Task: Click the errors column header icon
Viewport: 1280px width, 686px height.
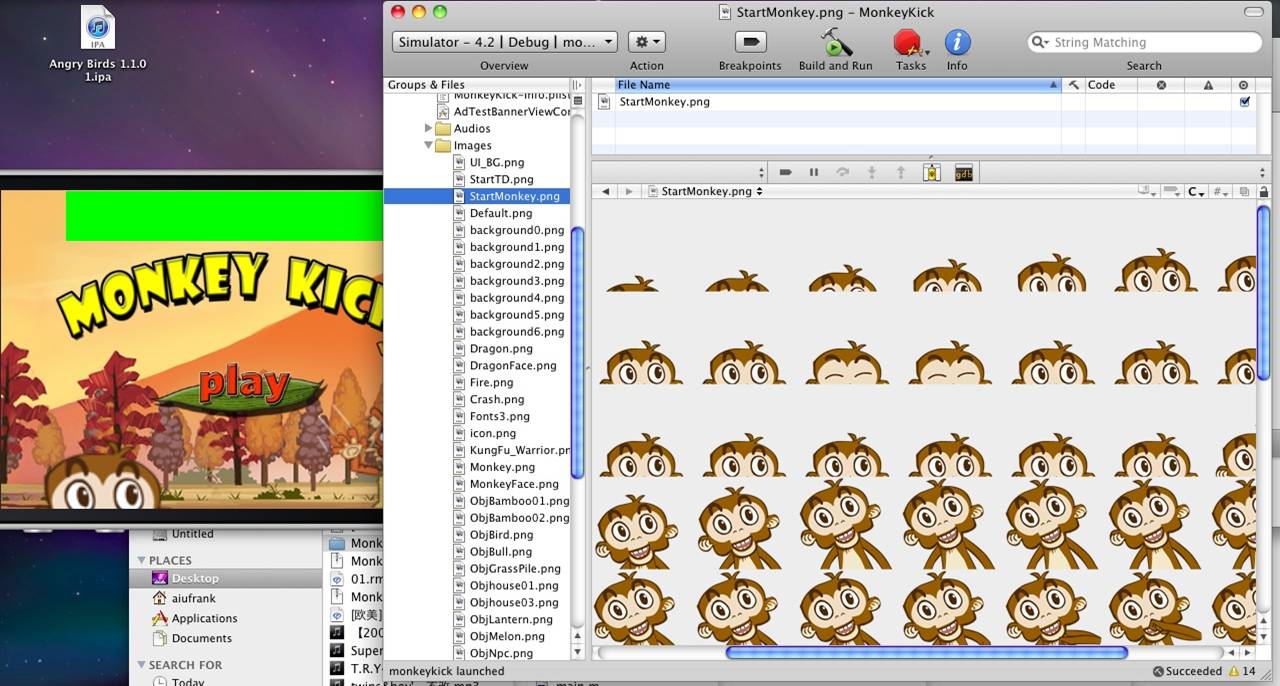Action: pos(1161,85)
